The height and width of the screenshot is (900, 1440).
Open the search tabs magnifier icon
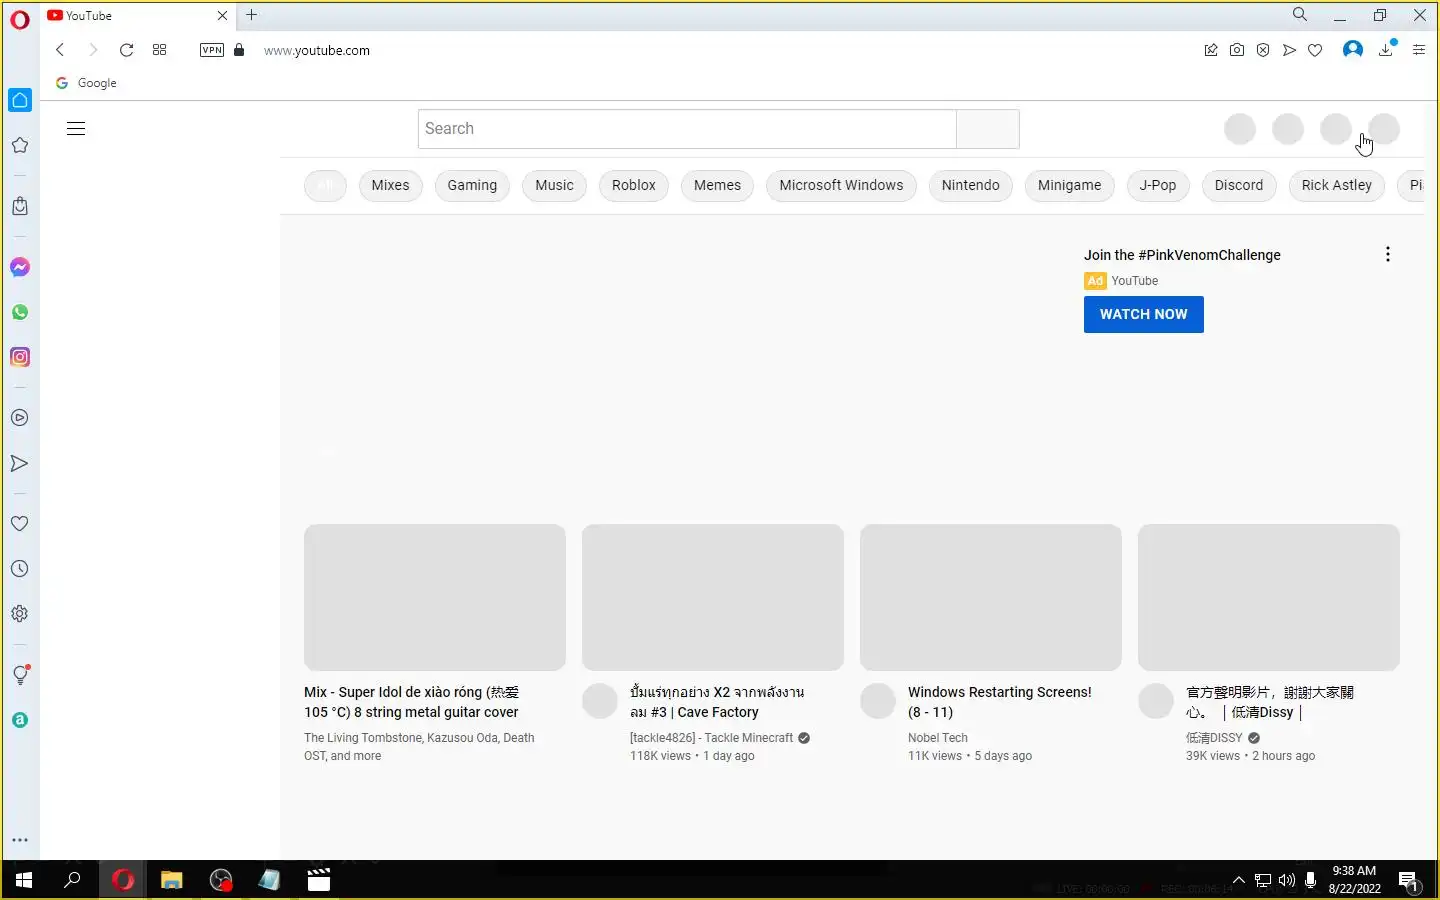(x=1300, y=15)
